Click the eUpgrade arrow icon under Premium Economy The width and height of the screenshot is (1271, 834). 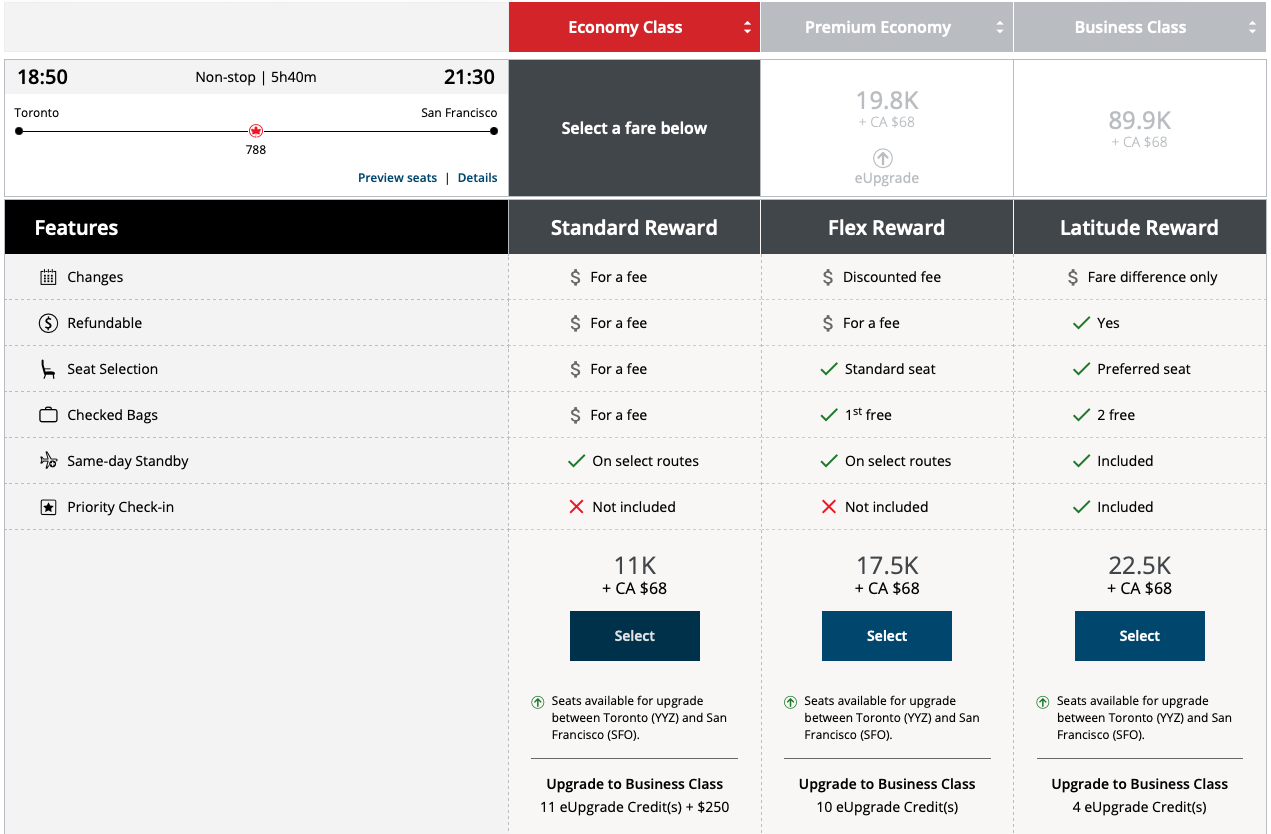point(883,158)
